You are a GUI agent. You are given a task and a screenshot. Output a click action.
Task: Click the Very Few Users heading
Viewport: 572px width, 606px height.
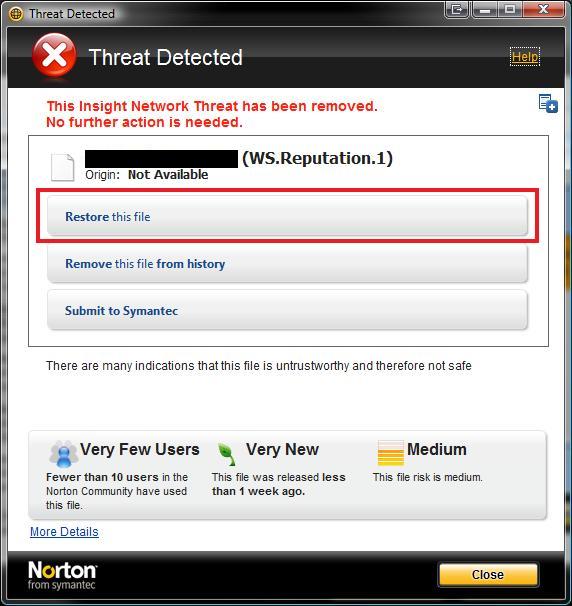(140, 449)
